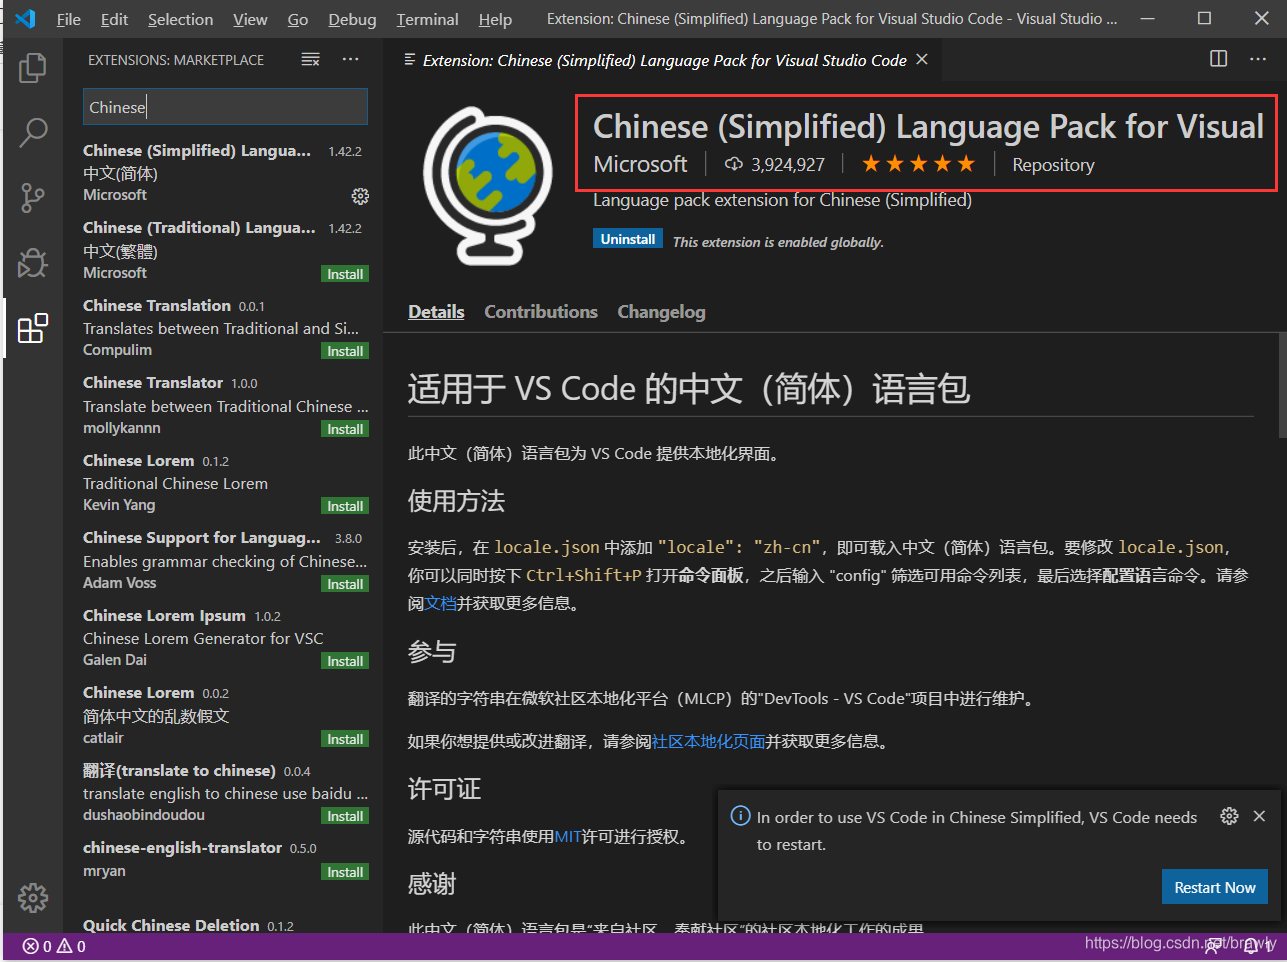Install Chinese Translation by Compulim
1287x962 pixels.
tap(345, 351)
